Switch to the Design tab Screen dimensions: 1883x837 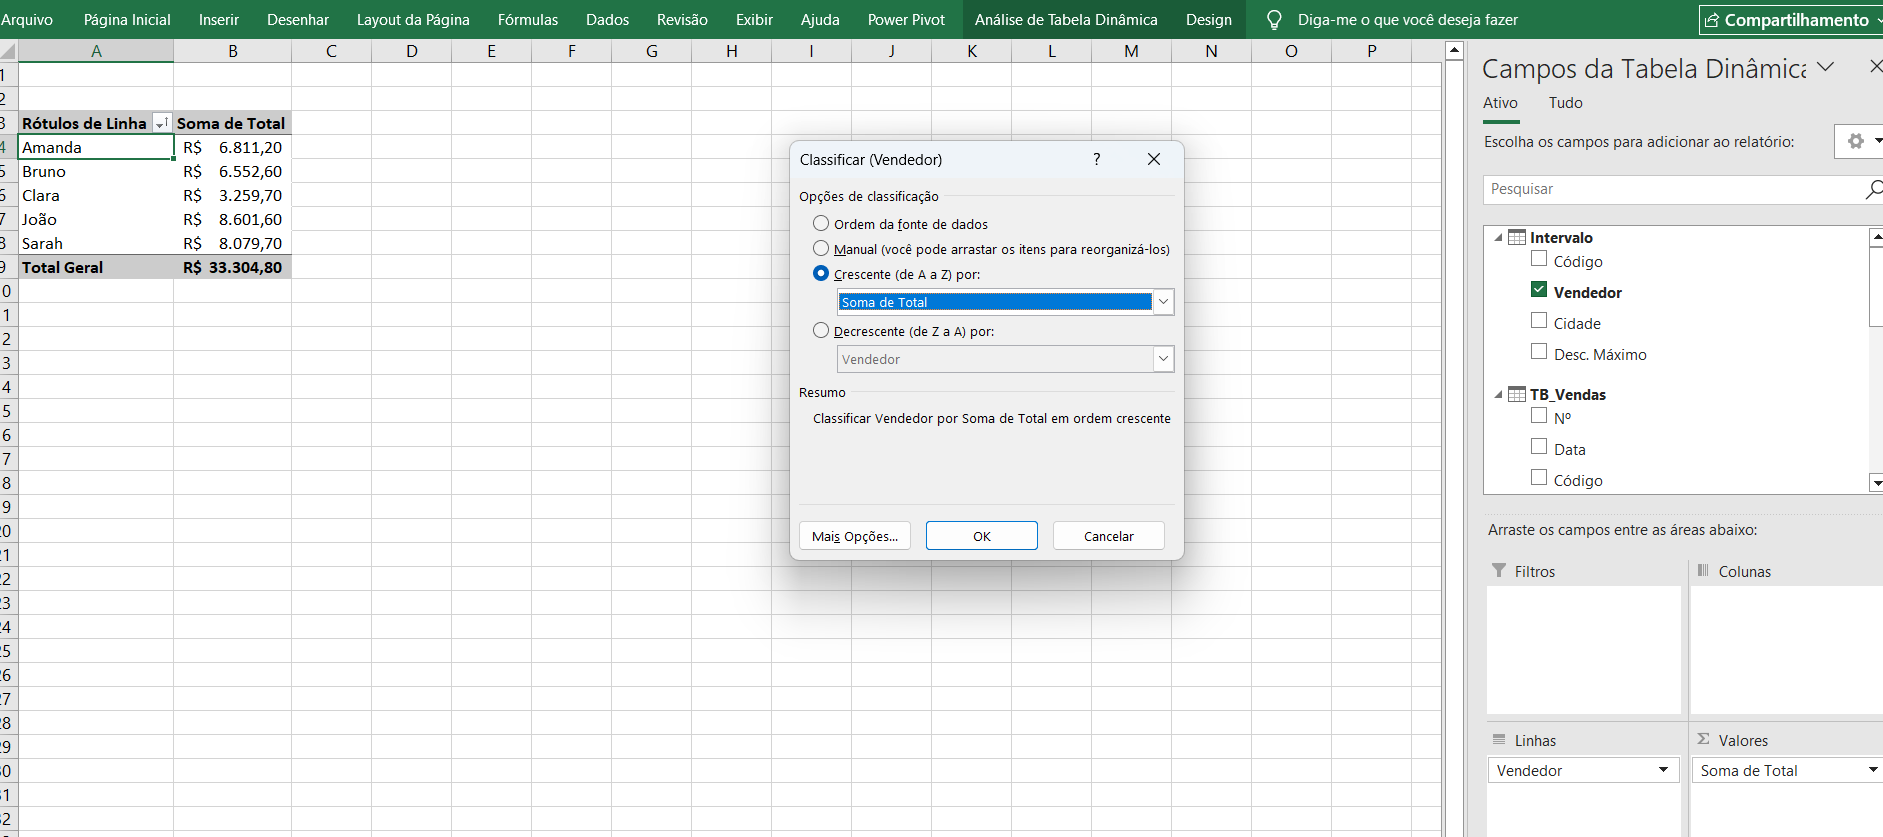pyautogui.click(x=1208, y=20)
